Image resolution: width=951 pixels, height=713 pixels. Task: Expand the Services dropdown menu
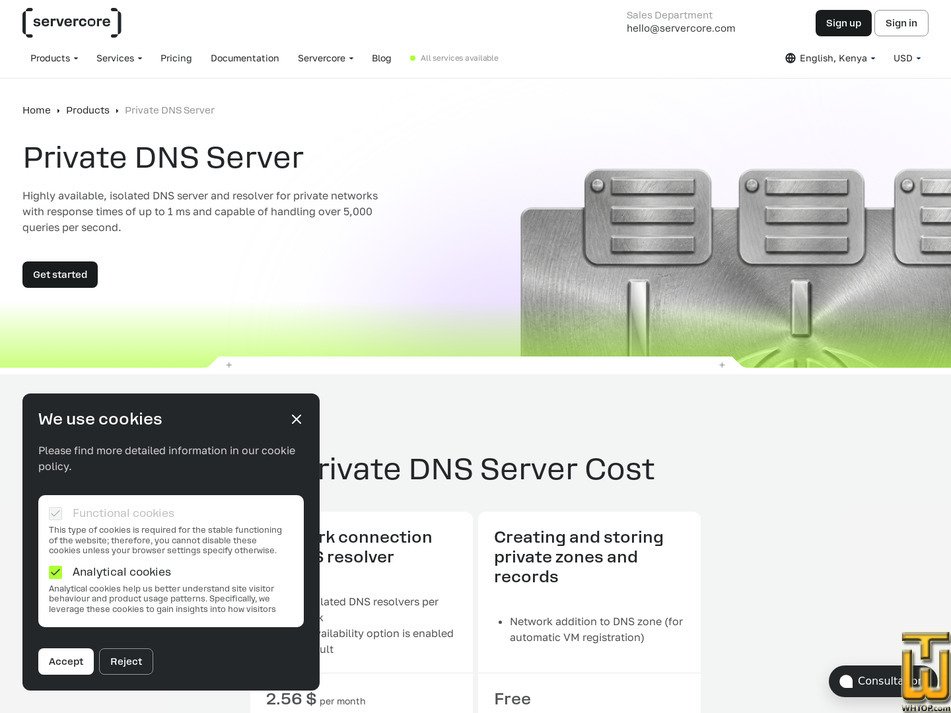point(119,58)
